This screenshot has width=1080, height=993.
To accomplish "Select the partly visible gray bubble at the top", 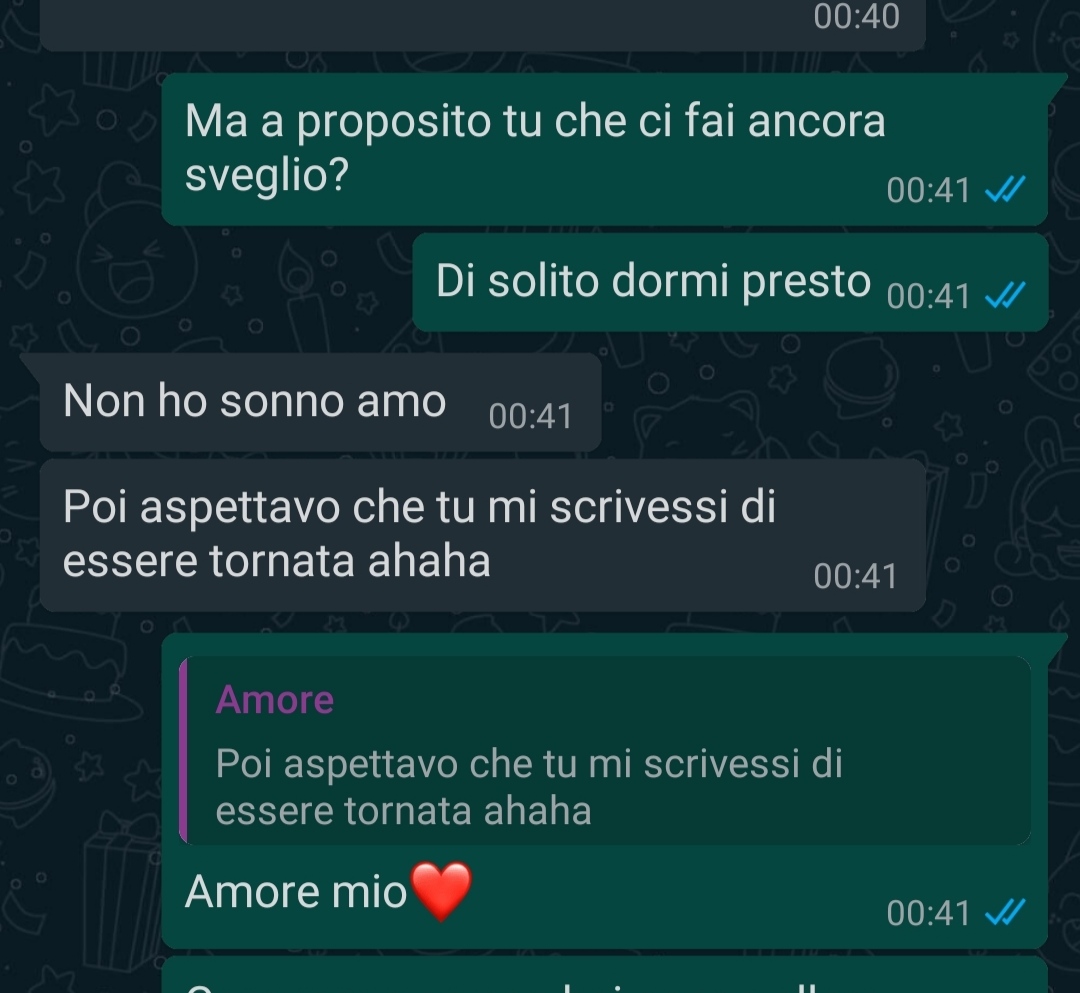I will [x=483, y=25].
